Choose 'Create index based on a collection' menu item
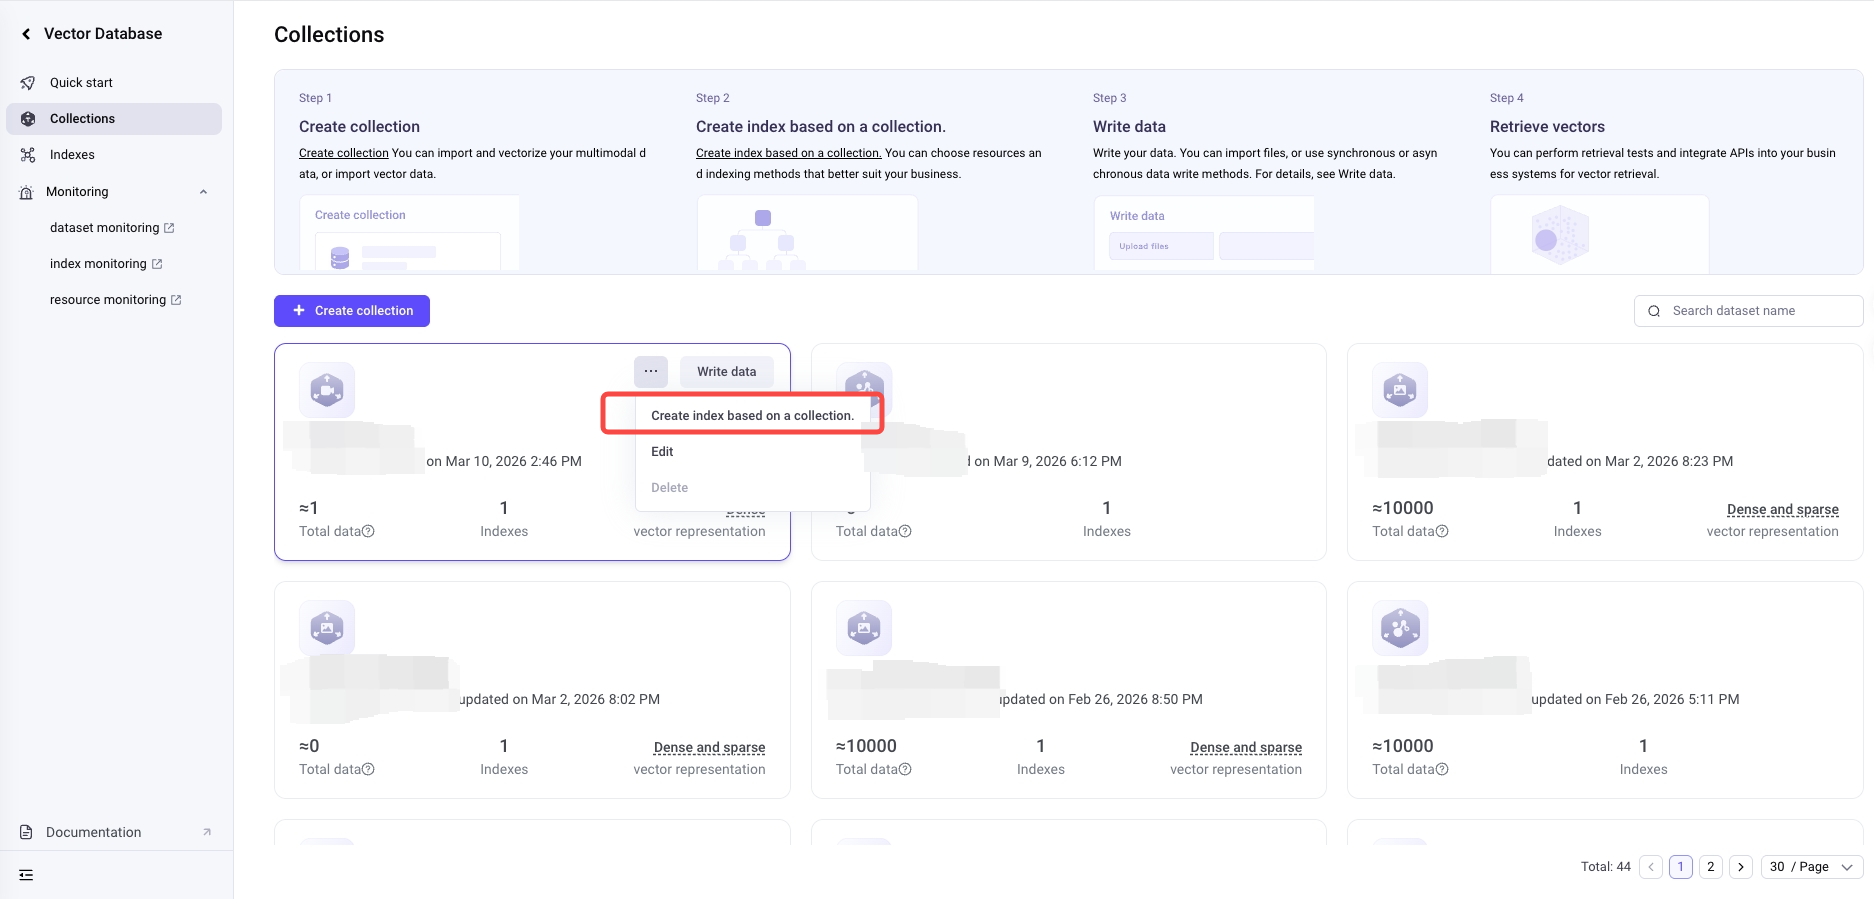The image size is (1874, 899). coord(752,416)
